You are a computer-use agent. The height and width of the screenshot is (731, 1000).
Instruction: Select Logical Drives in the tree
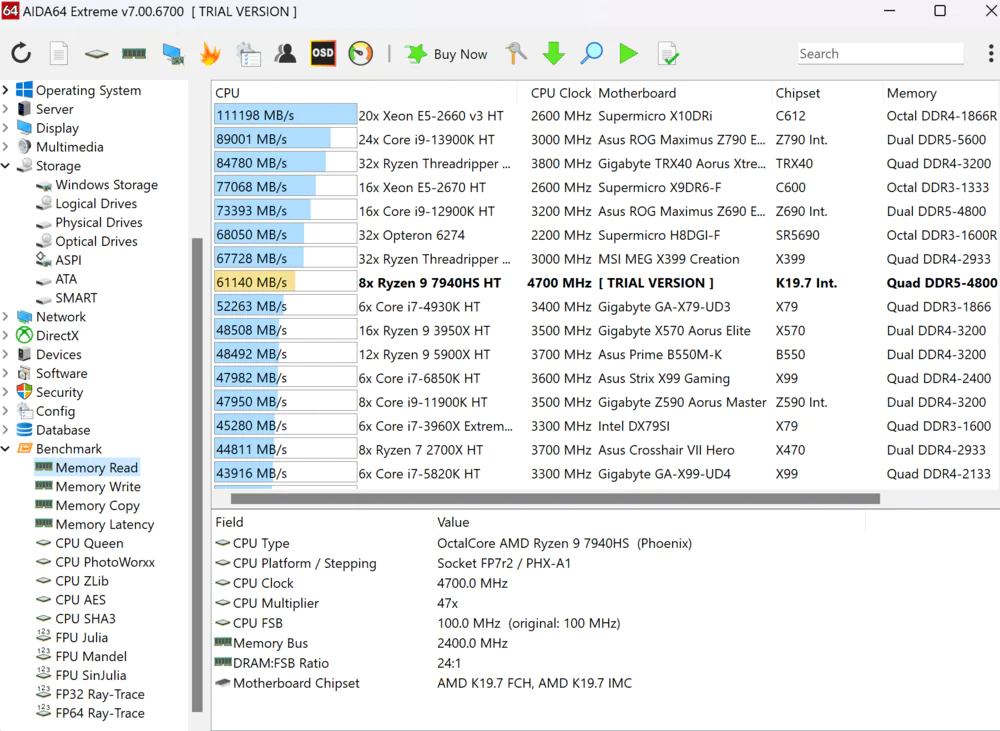[x=87, y=203]
